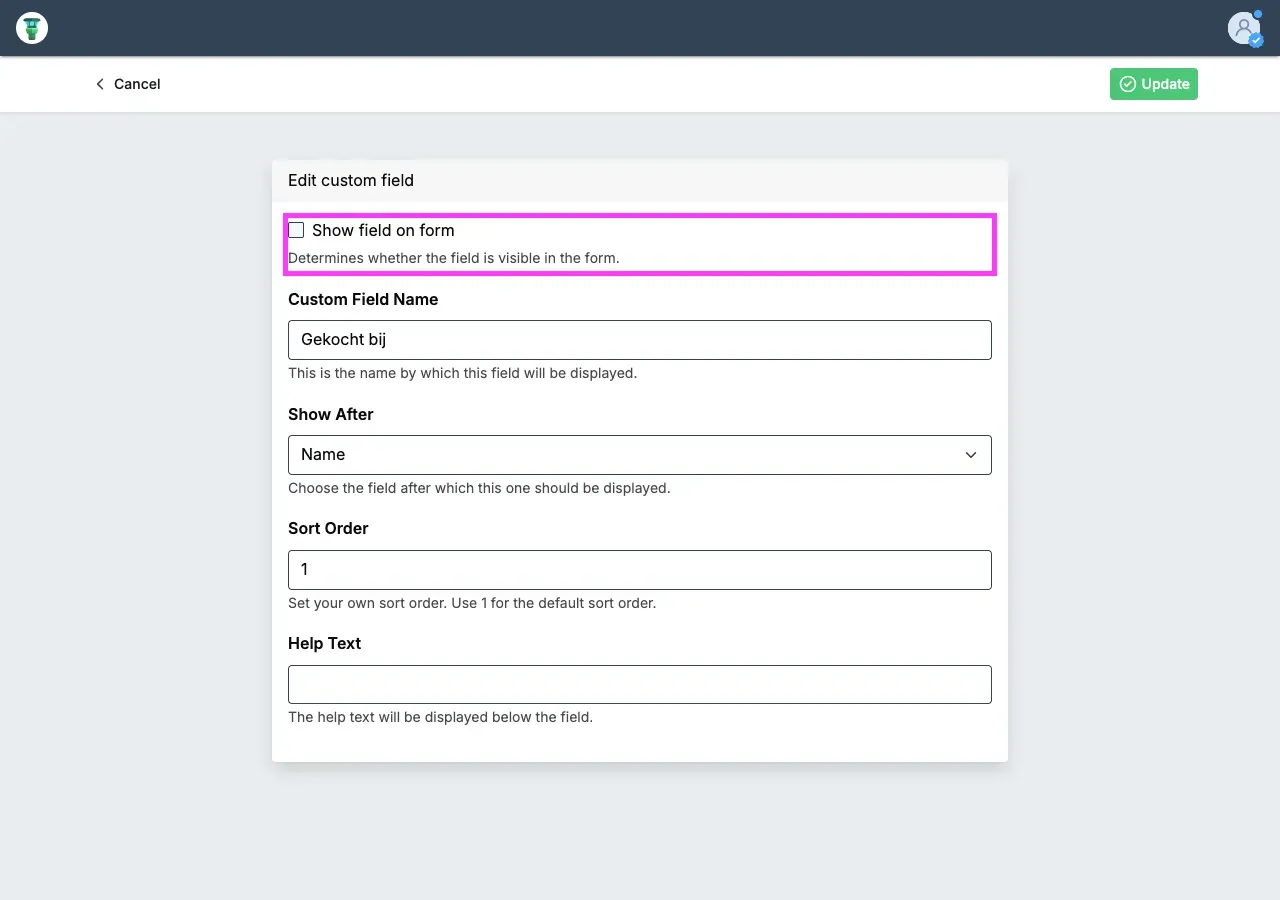This screenshot has height=900, width=1280.
Task: Click into the Sort Order field
Action: (x=640, y=570)
